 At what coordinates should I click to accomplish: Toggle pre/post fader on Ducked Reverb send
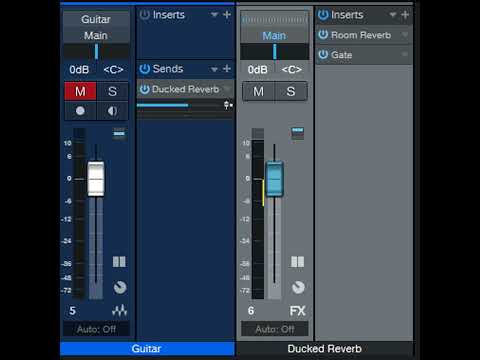click(228, 105)
